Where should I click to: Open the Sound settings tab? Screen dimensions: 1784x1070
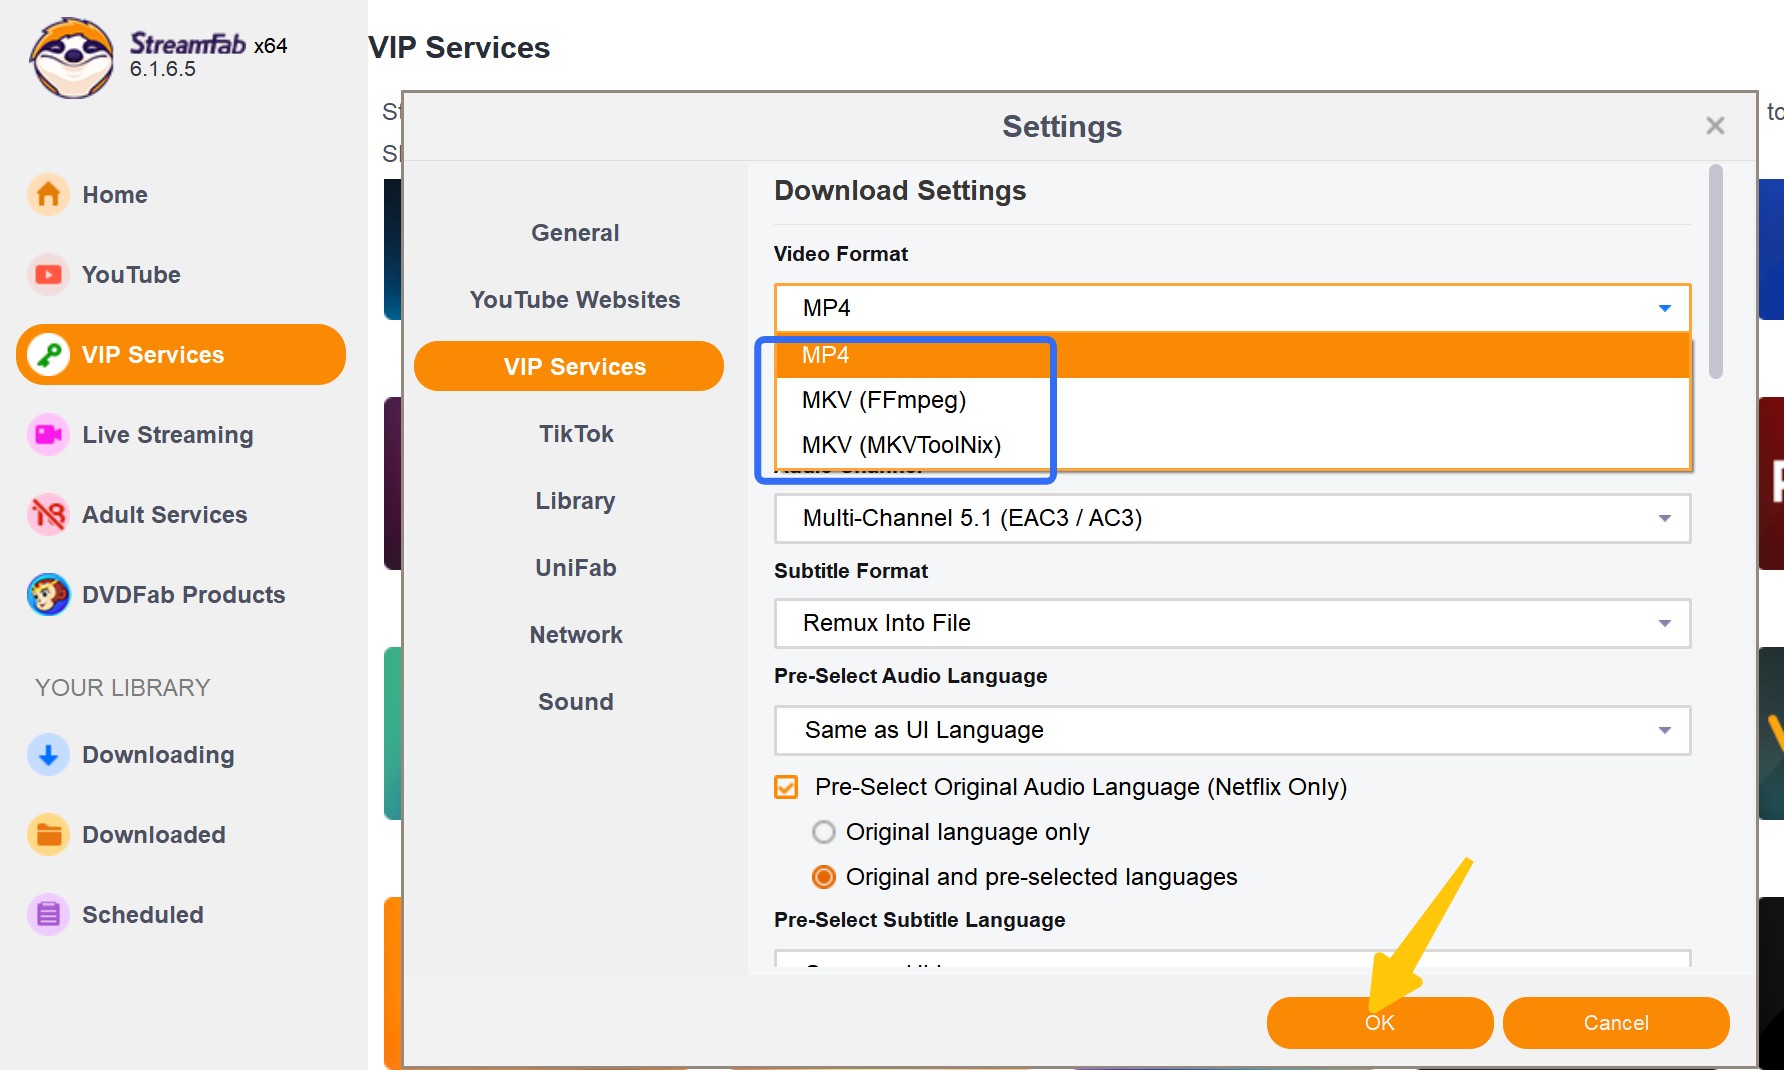click(x=576, y=702)
